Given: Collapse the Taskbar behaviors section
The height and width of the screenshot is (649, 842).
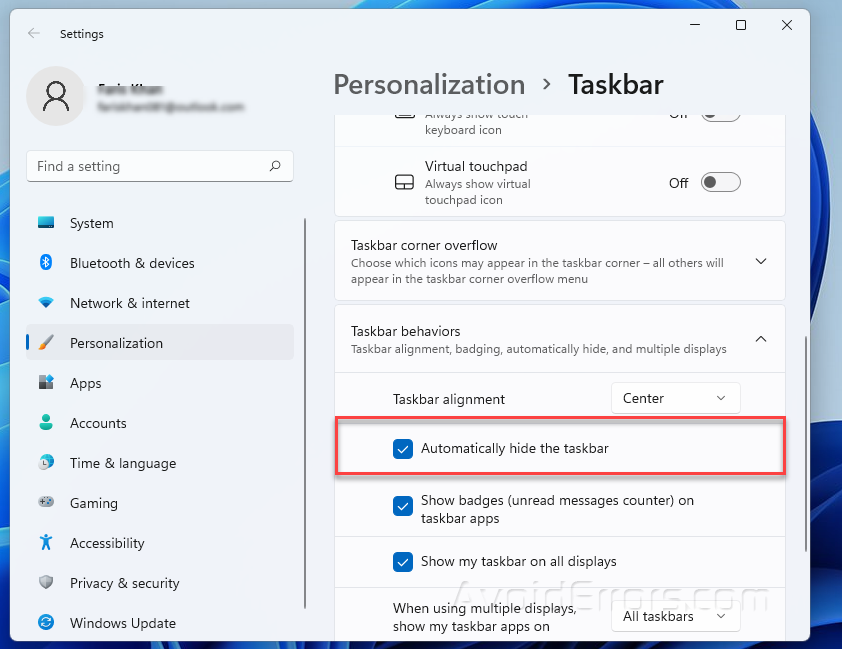Looking at the screenshot, I should (x=760, y=338).
